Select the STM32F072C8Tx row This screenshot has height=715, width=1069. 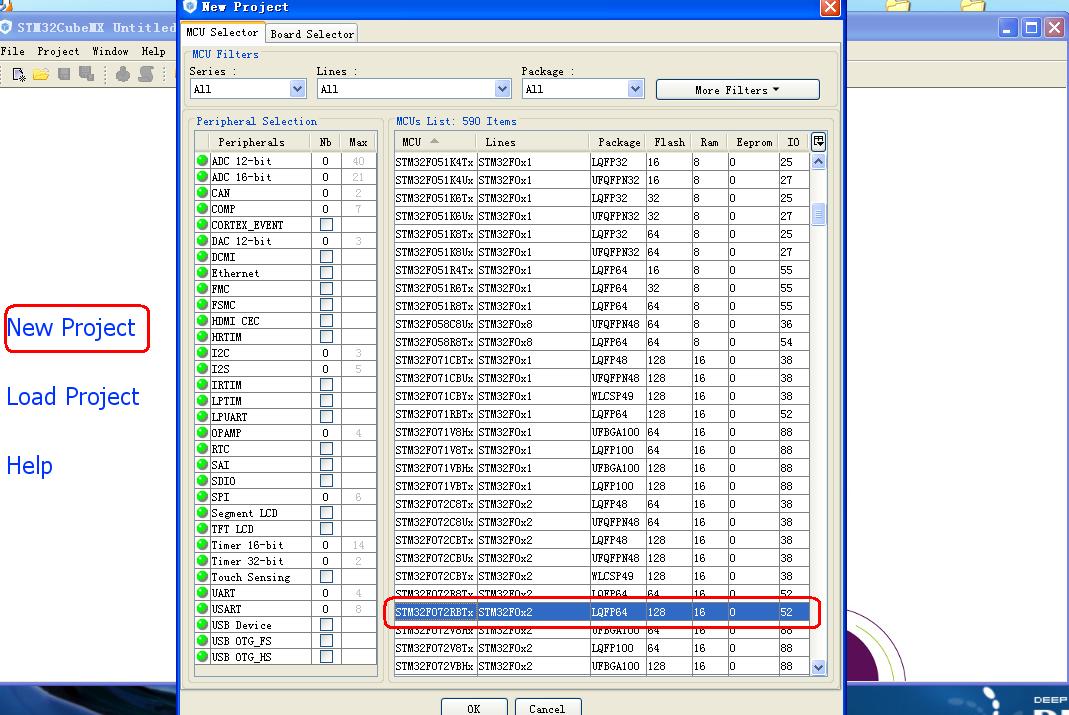coord(602,504)
